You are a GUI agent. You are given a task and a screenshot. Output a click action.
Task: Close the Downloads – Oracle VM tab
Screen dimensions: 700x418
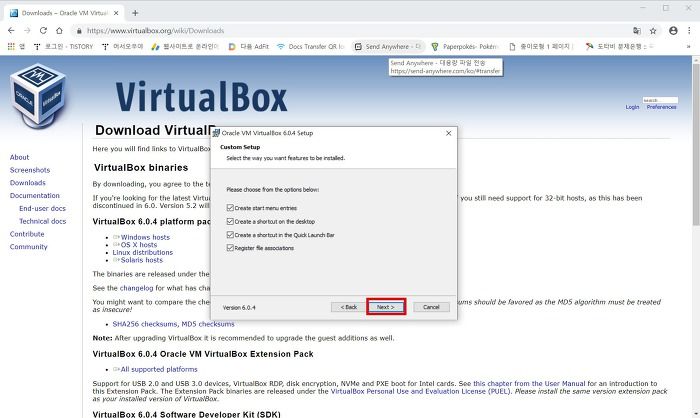[x=116, y=13]
